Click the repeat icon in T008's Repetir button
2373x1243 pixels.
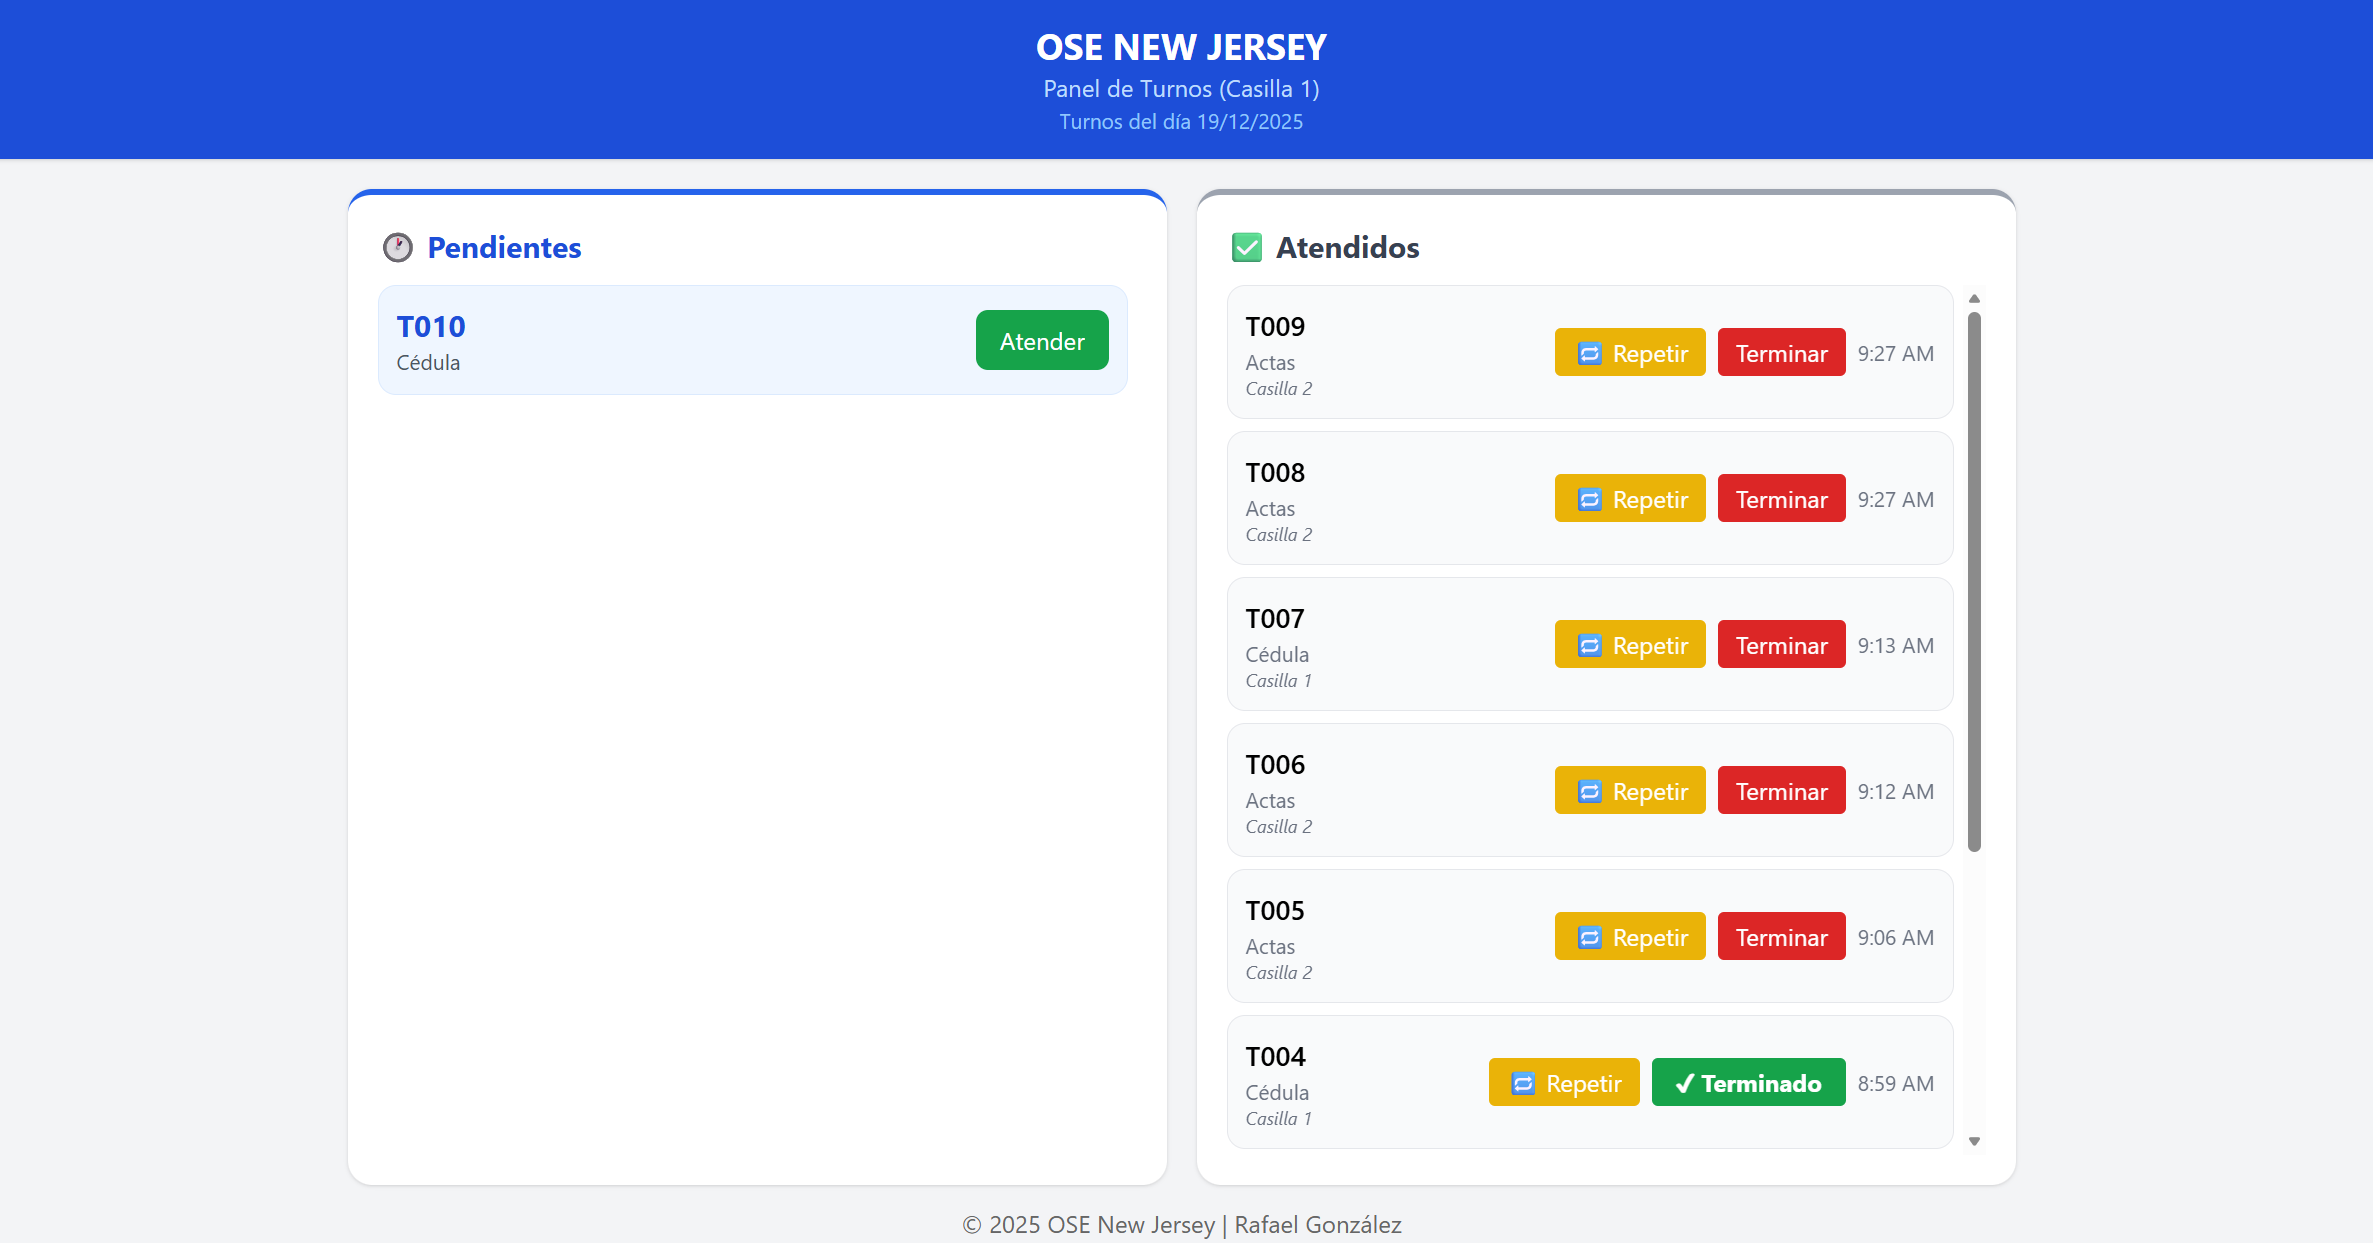pyautogui.click(x=1589, y=499)
